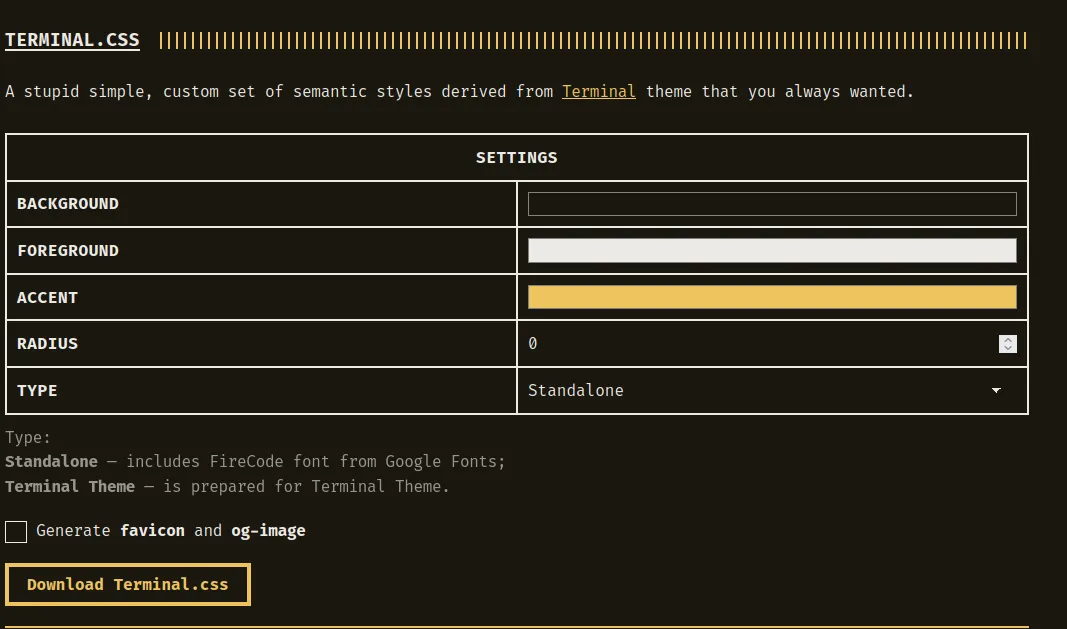Screen dimensions: 1067x629
Task: Click the BACKGROUND row label
Action: point(68,204)
